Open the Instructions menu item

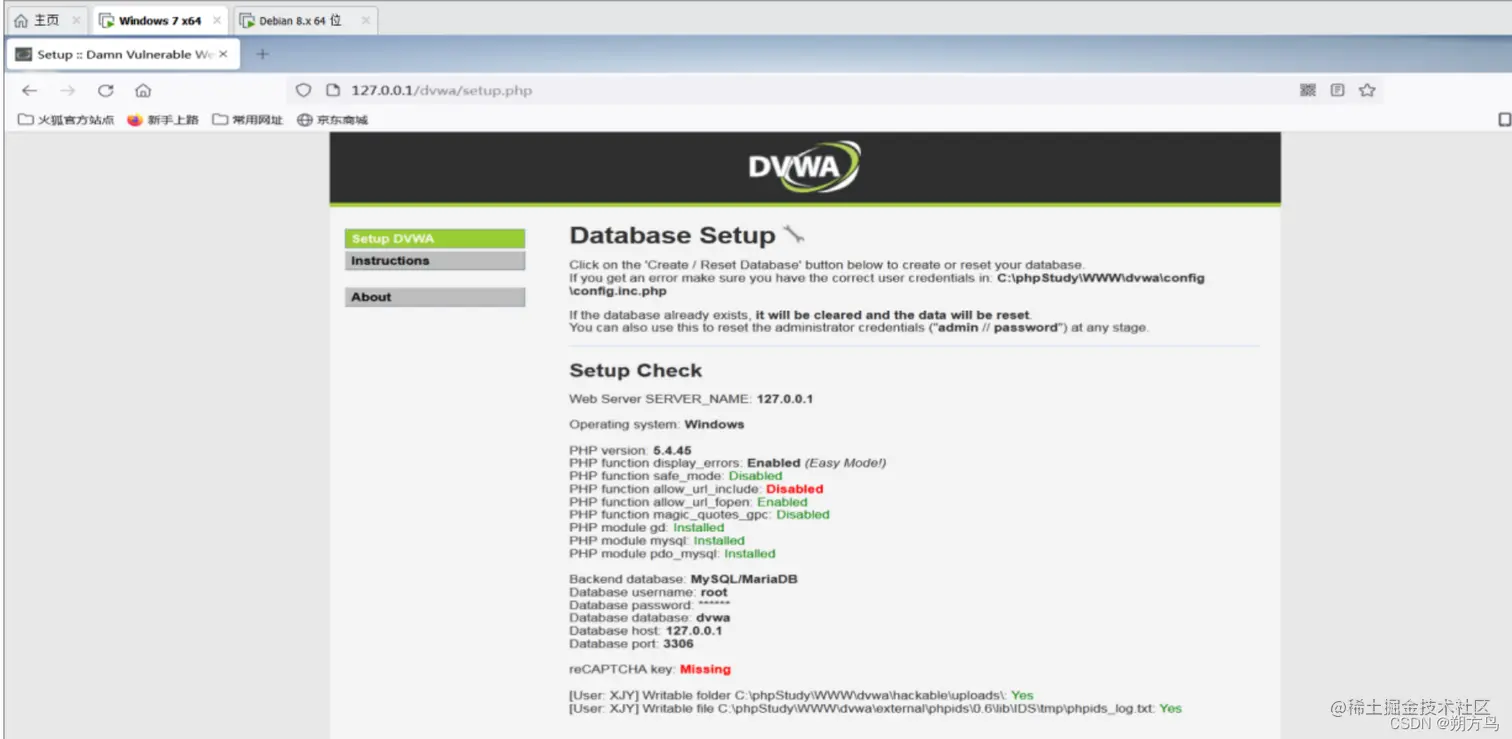pyautogui.click(x=435, y=261)
